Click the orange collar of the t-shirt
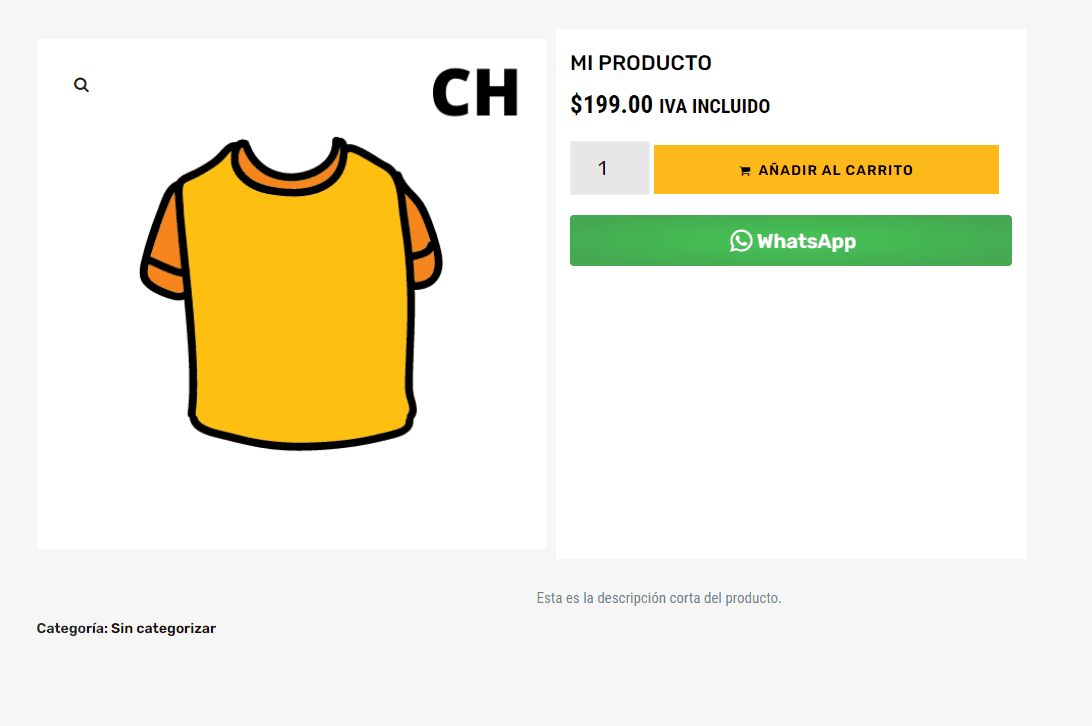 [290, 169]
